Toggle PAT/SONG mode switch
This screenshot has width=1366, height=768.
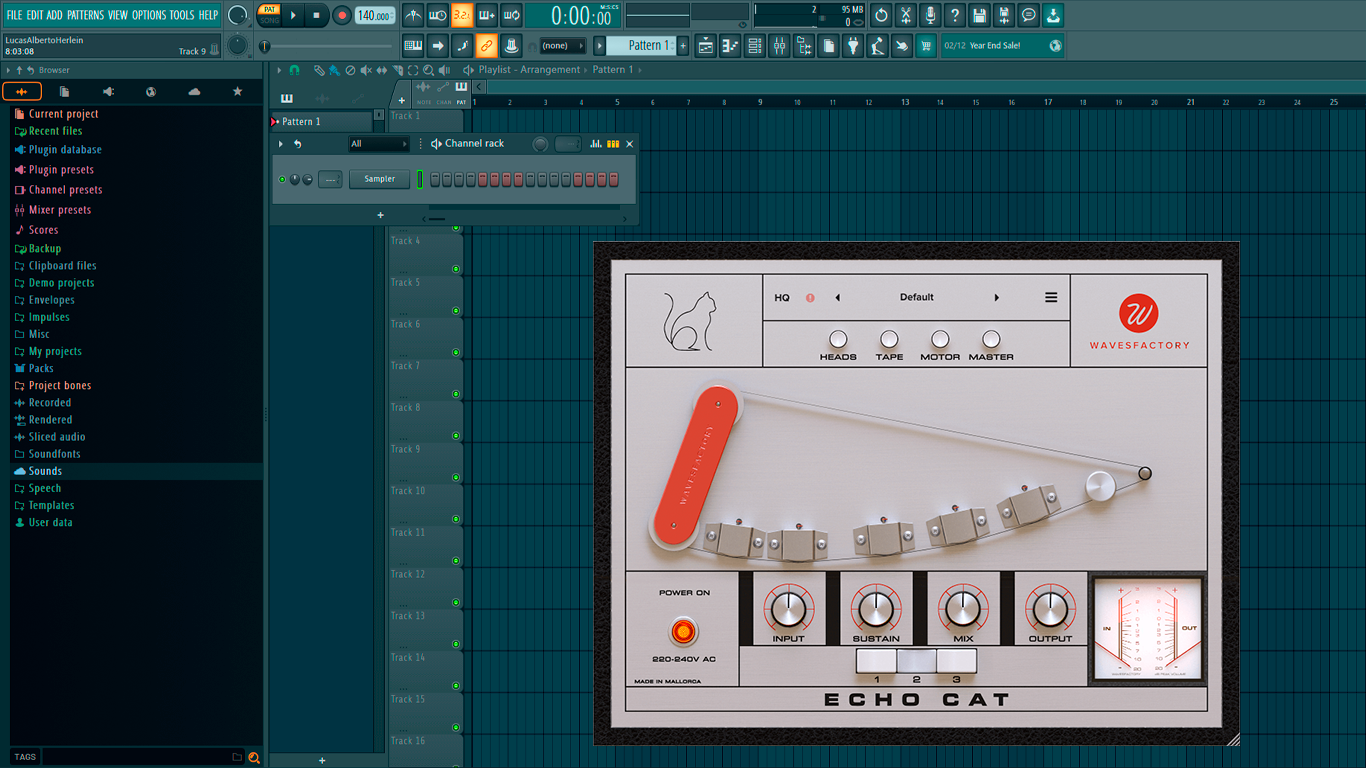(x=269, y=15)
